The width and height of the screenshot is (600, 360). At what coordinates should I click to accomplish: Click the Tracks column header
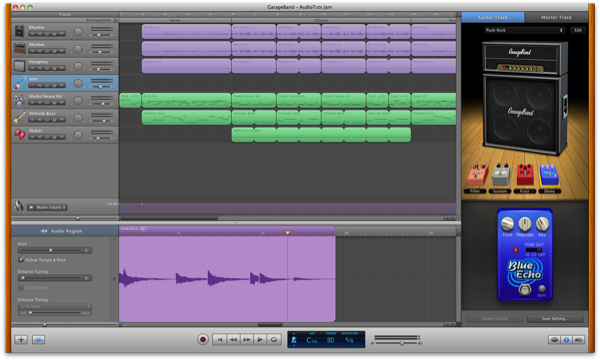[x=65, y=15]
